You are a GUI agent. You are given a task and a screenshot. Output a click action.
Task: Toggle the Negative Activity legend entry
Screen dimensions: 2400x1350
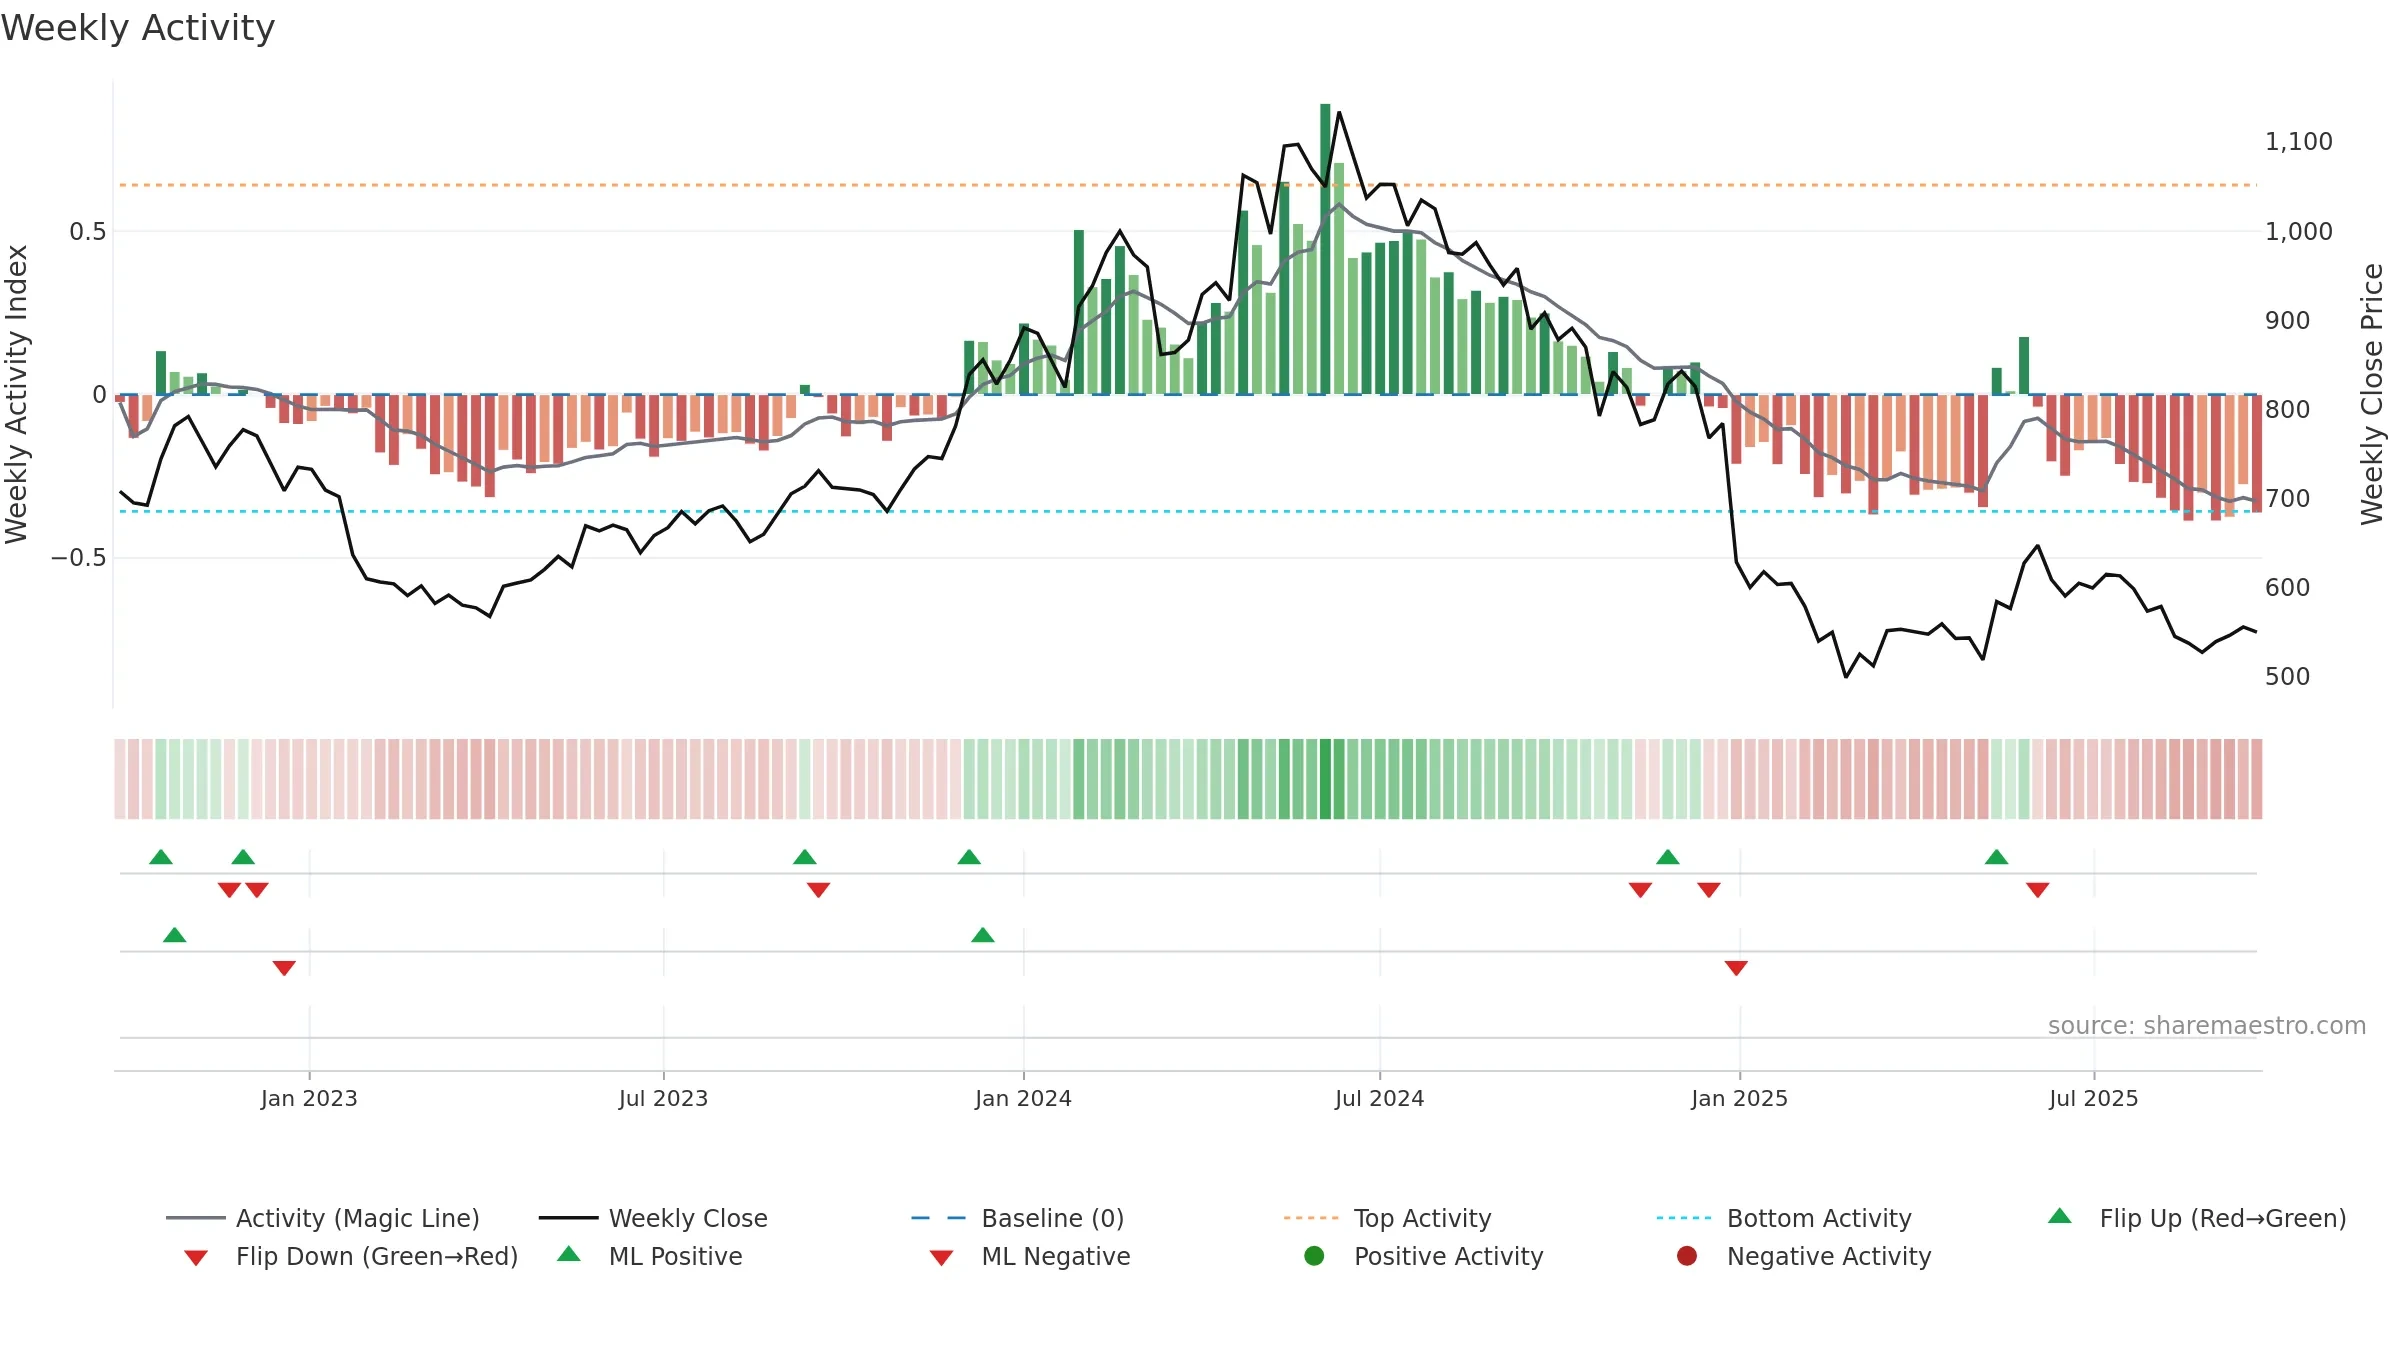(x=1803, y=1256)
